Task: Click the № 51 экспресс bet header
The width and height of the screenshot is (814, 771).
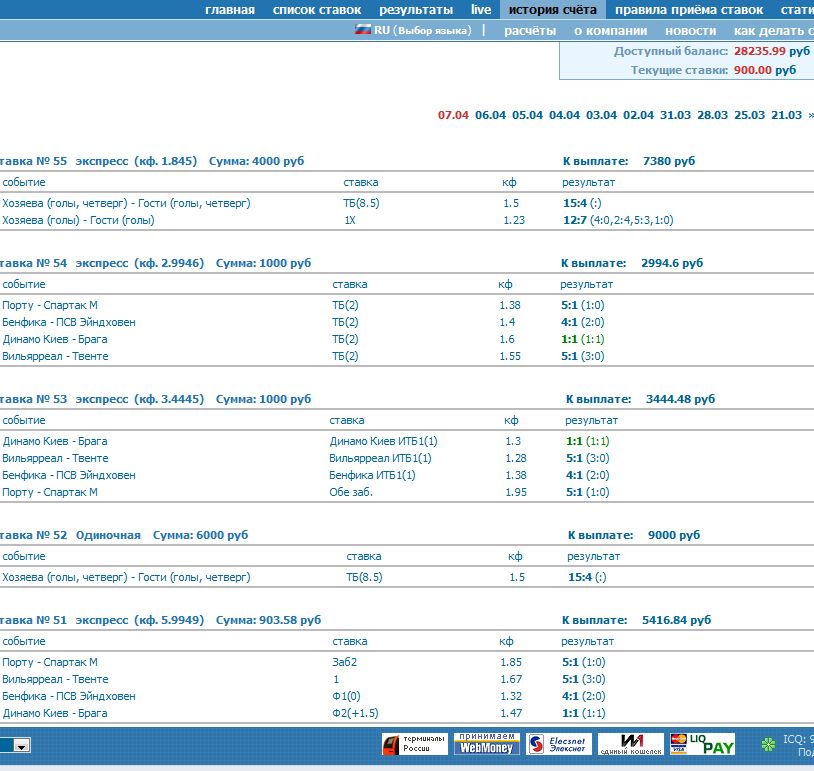Action: 102,620
